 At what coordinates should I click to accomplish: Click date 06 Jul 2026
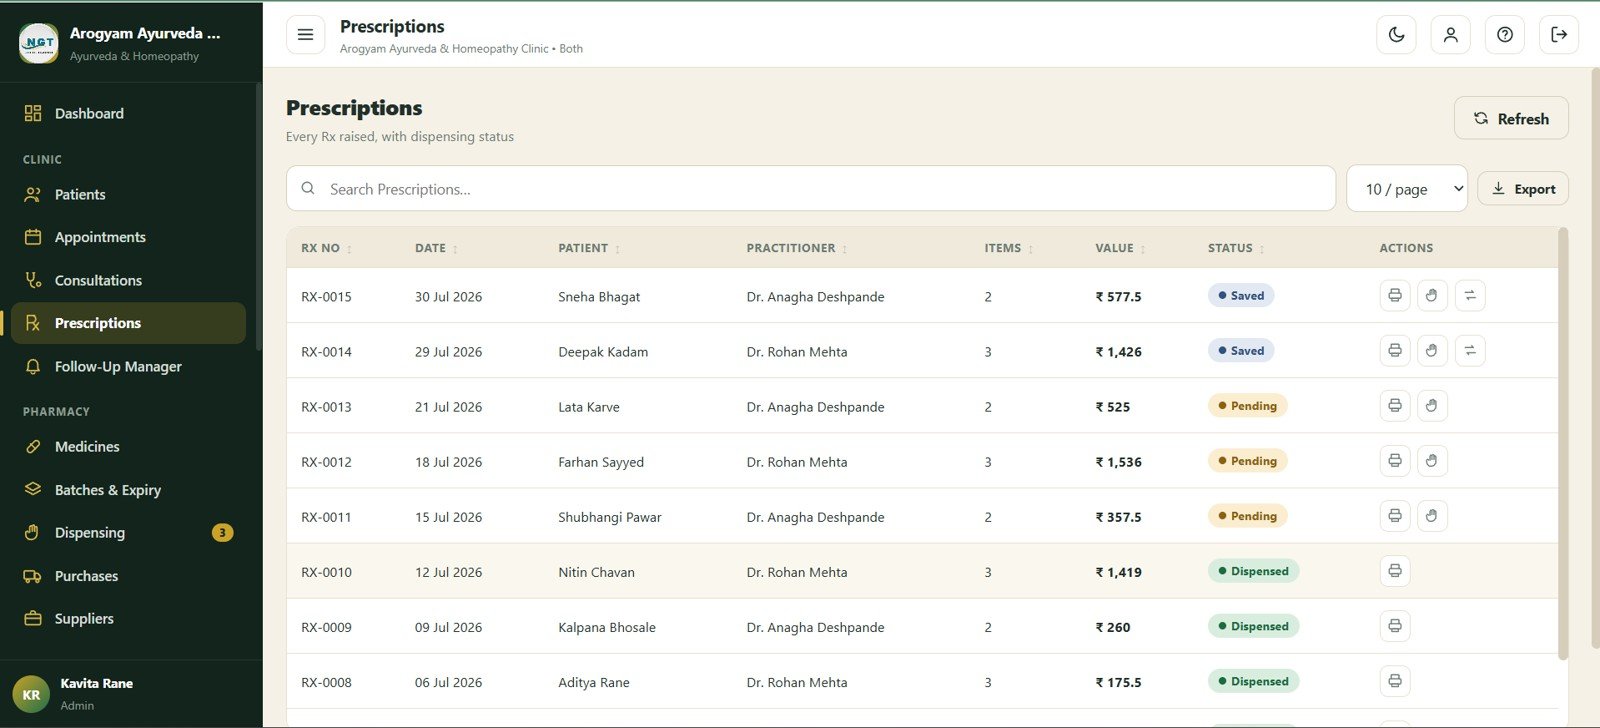click(448, 682)
